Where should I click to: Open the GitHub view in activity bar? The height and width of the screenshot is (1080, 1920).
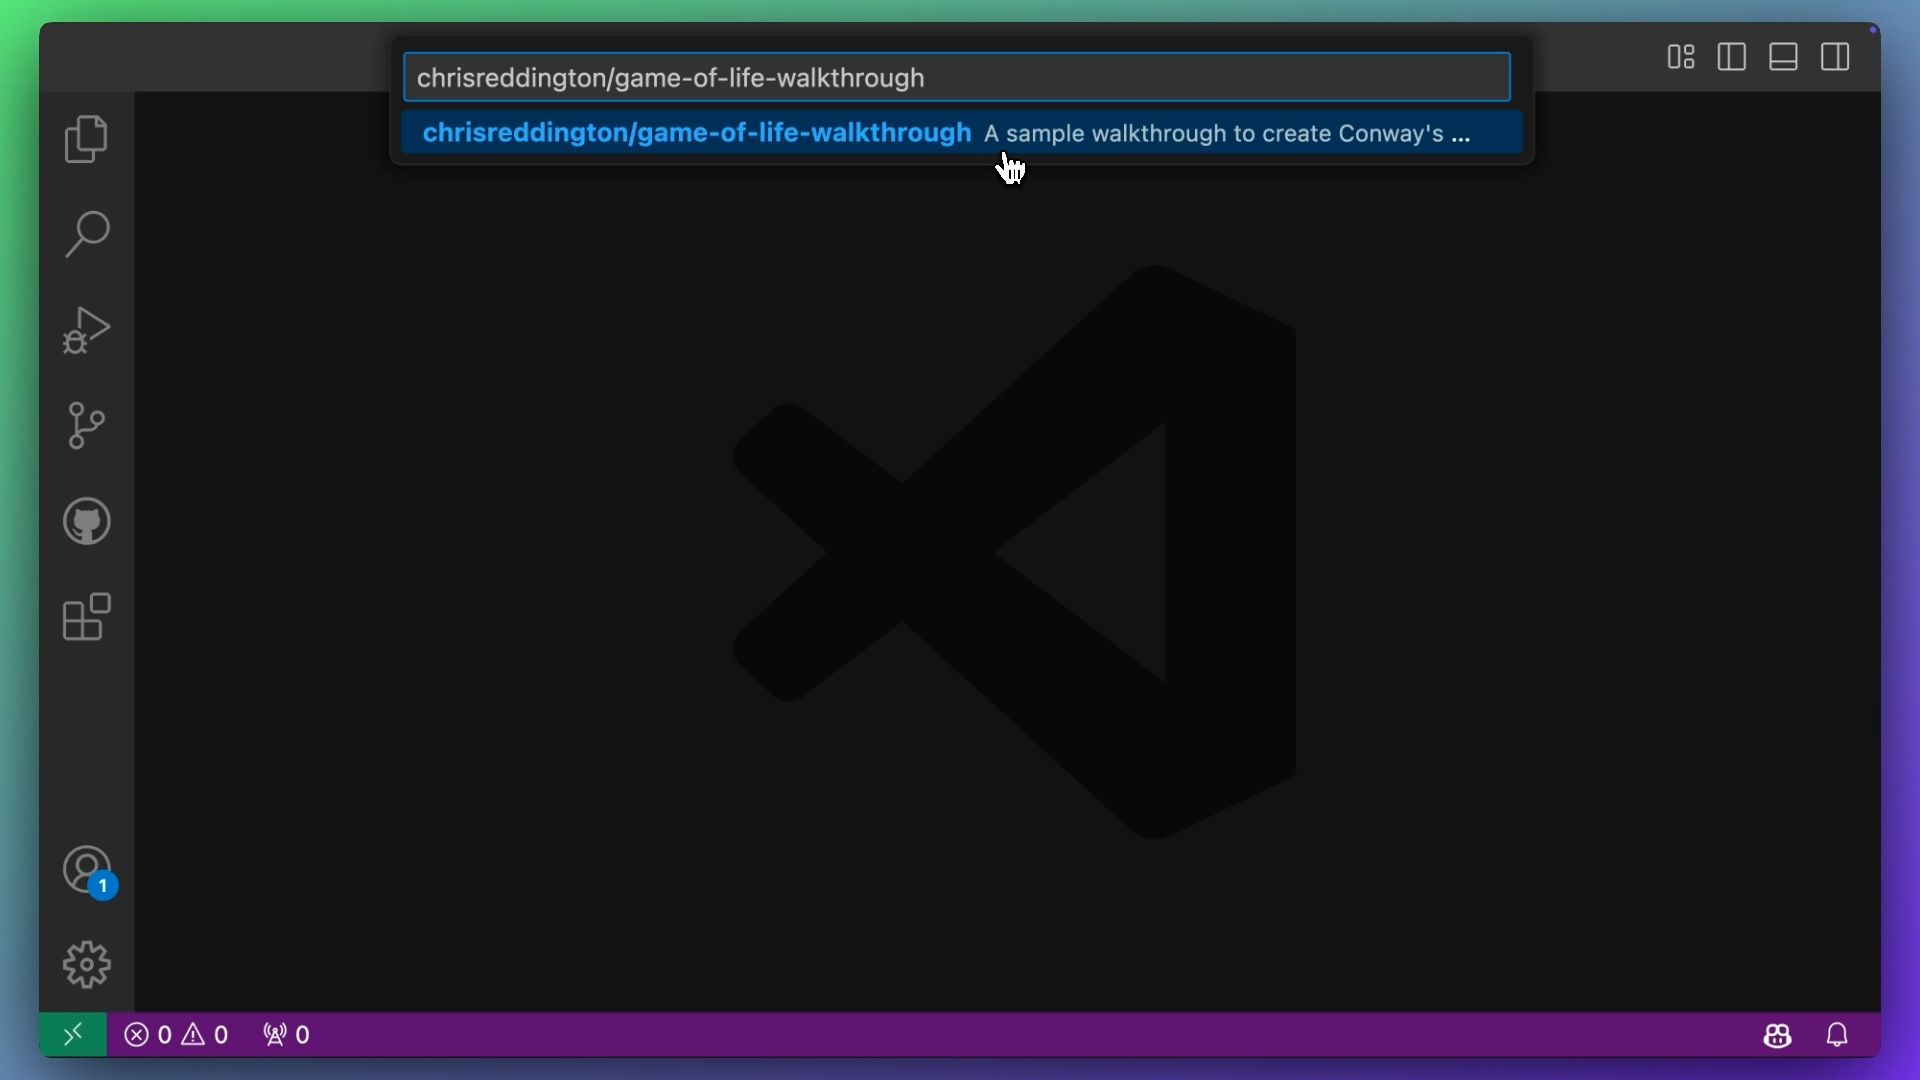pos(87,521)
